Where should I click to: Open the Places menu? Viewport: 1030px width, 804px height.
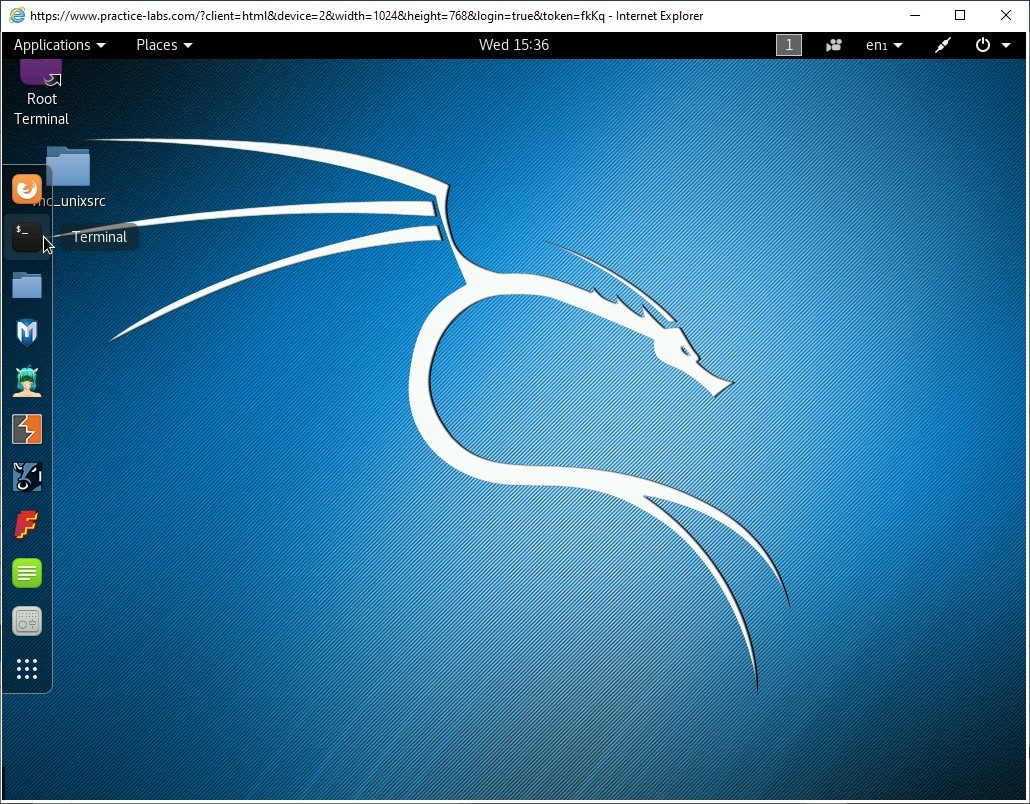pos(164,45)
